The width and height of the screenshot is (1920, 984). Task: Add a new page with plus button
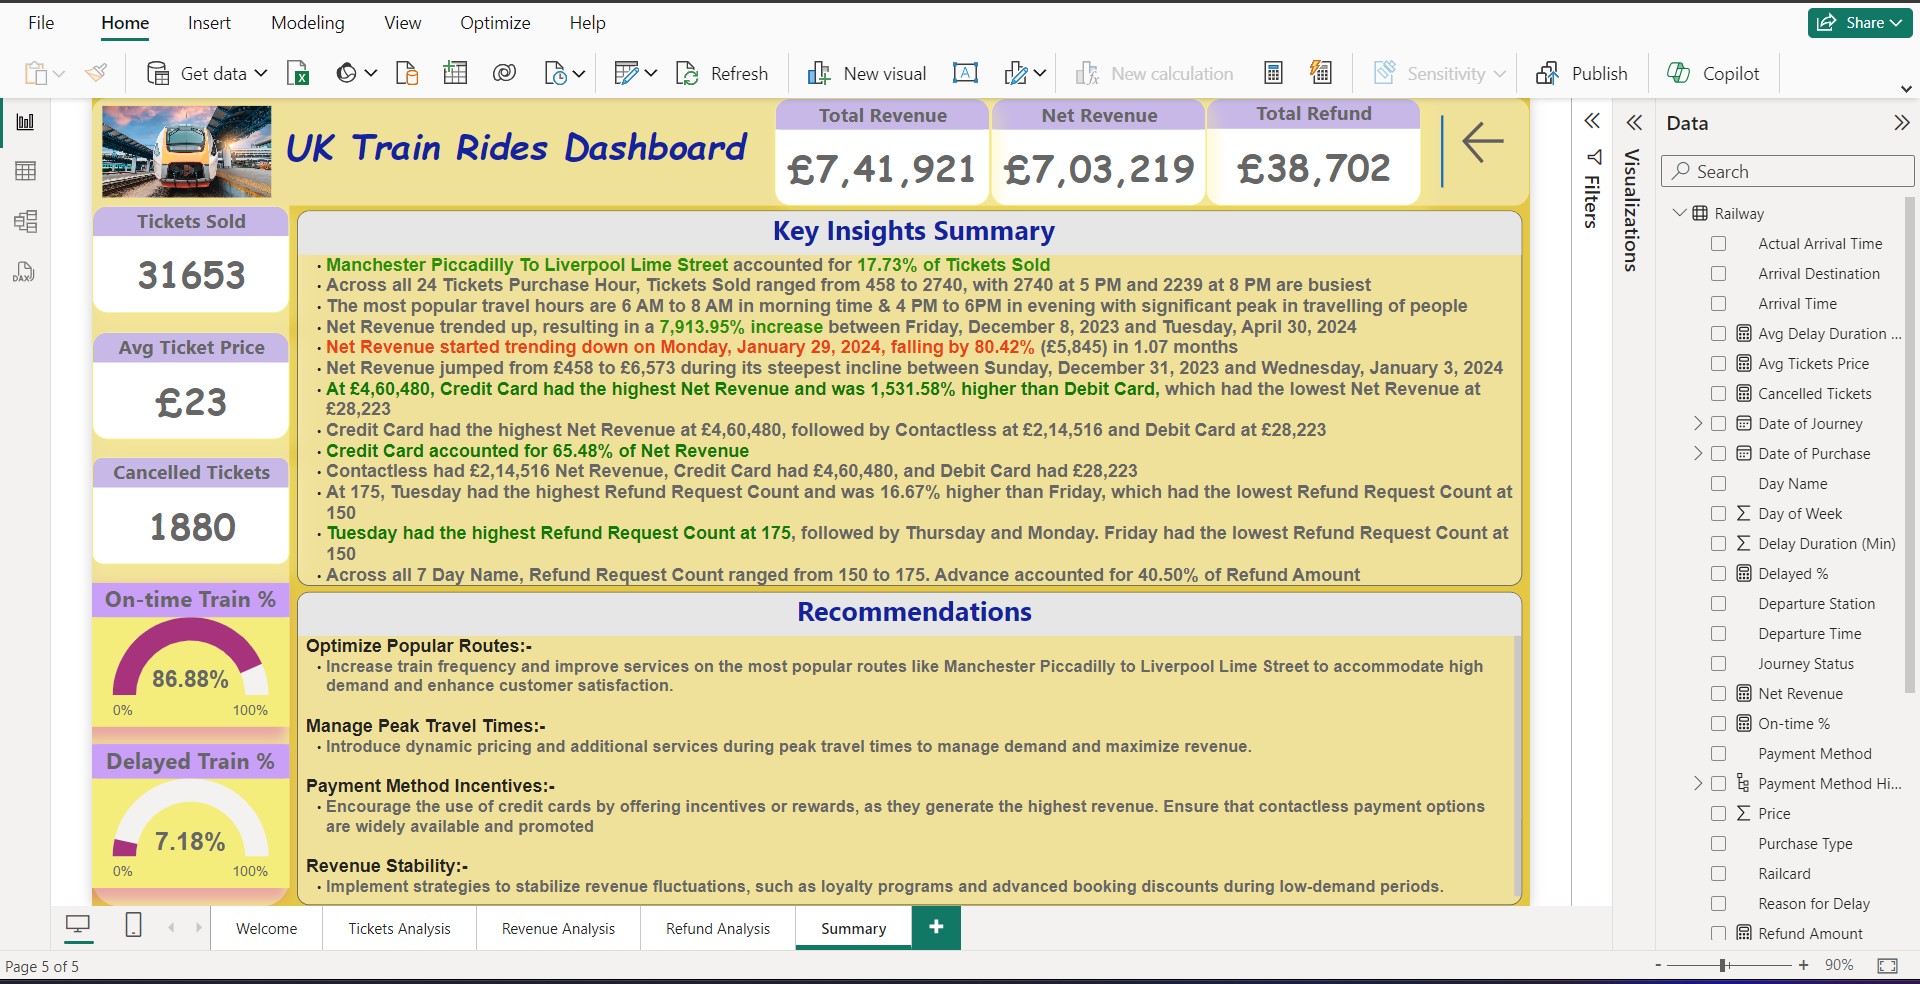936,927
